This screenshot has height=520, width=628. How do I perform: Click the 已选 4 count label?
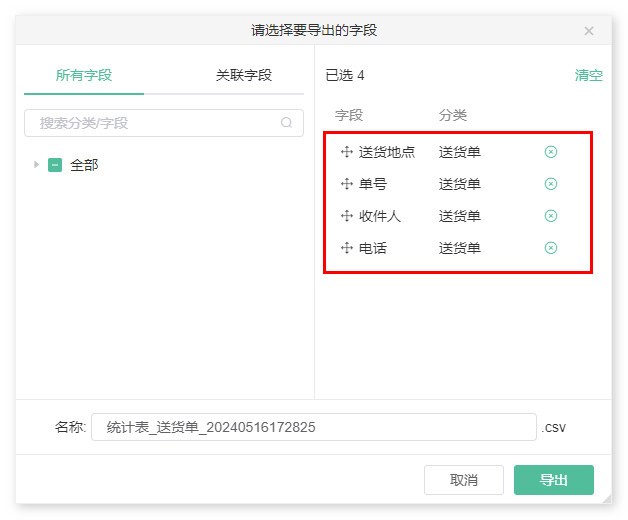click(x=345, y=75)
